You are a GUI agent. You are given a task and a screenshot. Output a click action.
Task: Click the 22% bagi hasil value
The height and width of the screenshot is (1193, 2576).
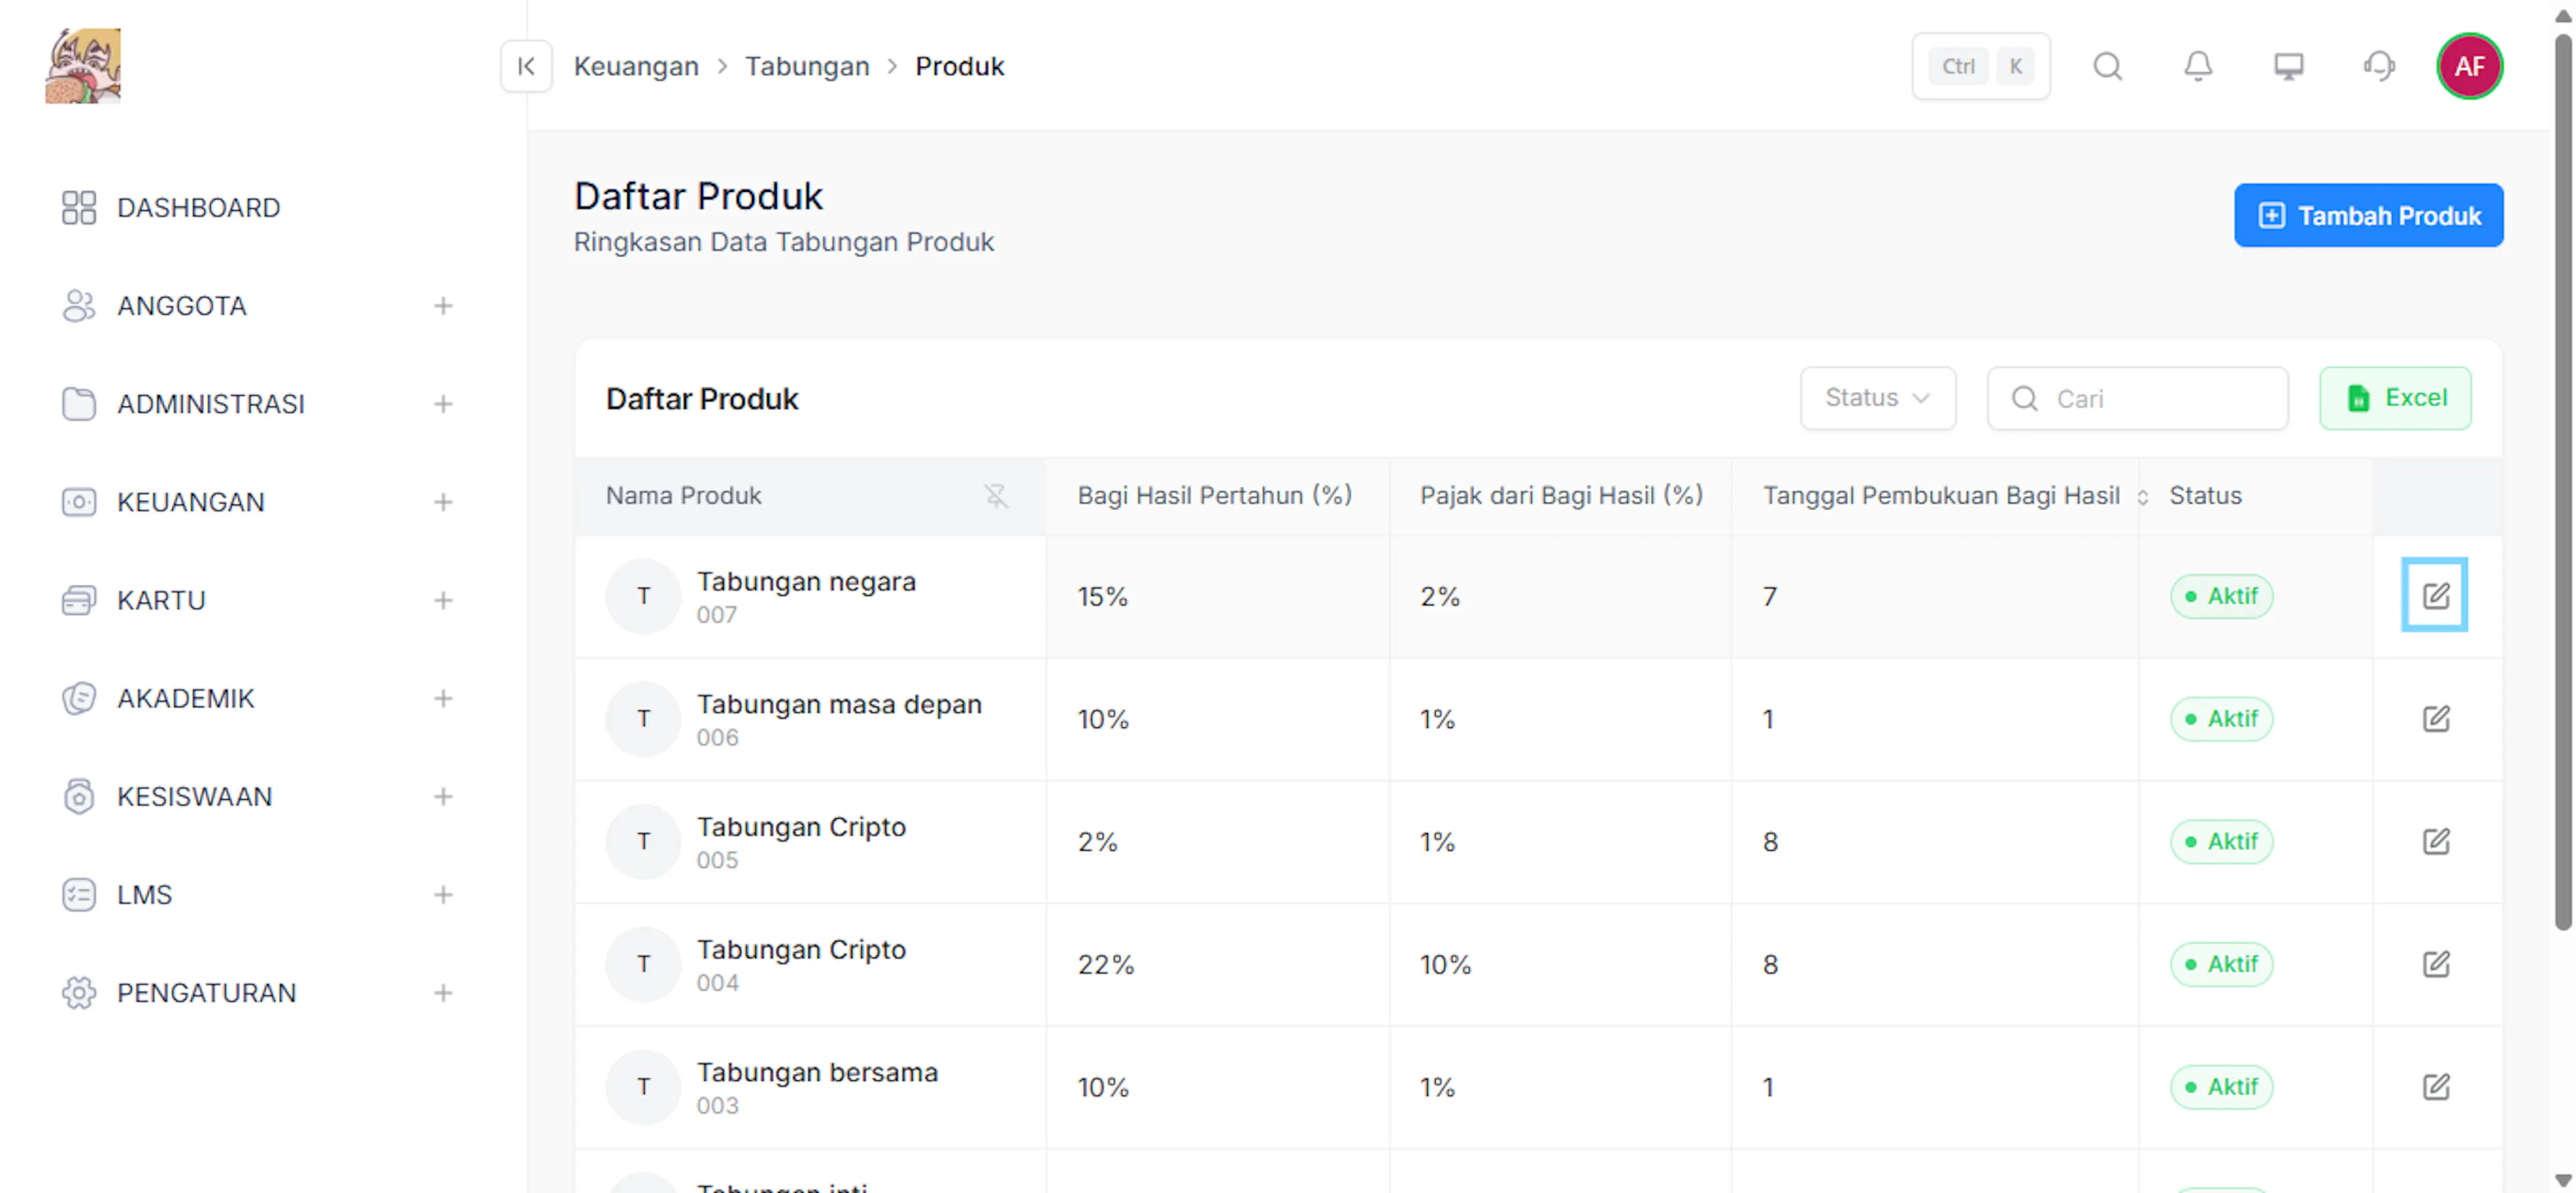pyautogui.click(x=1105, y=965)
